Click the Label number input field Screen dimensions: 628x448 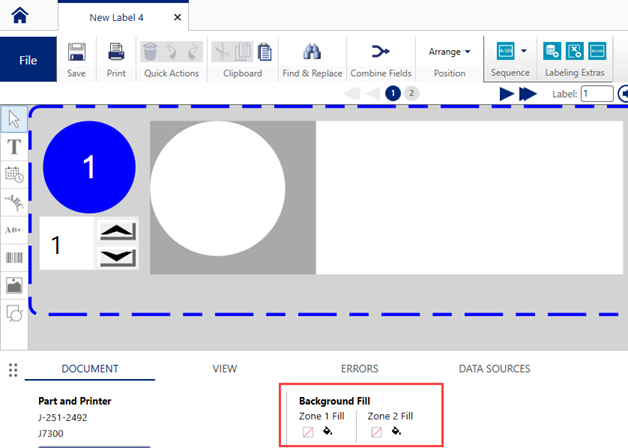coord(597,94)
